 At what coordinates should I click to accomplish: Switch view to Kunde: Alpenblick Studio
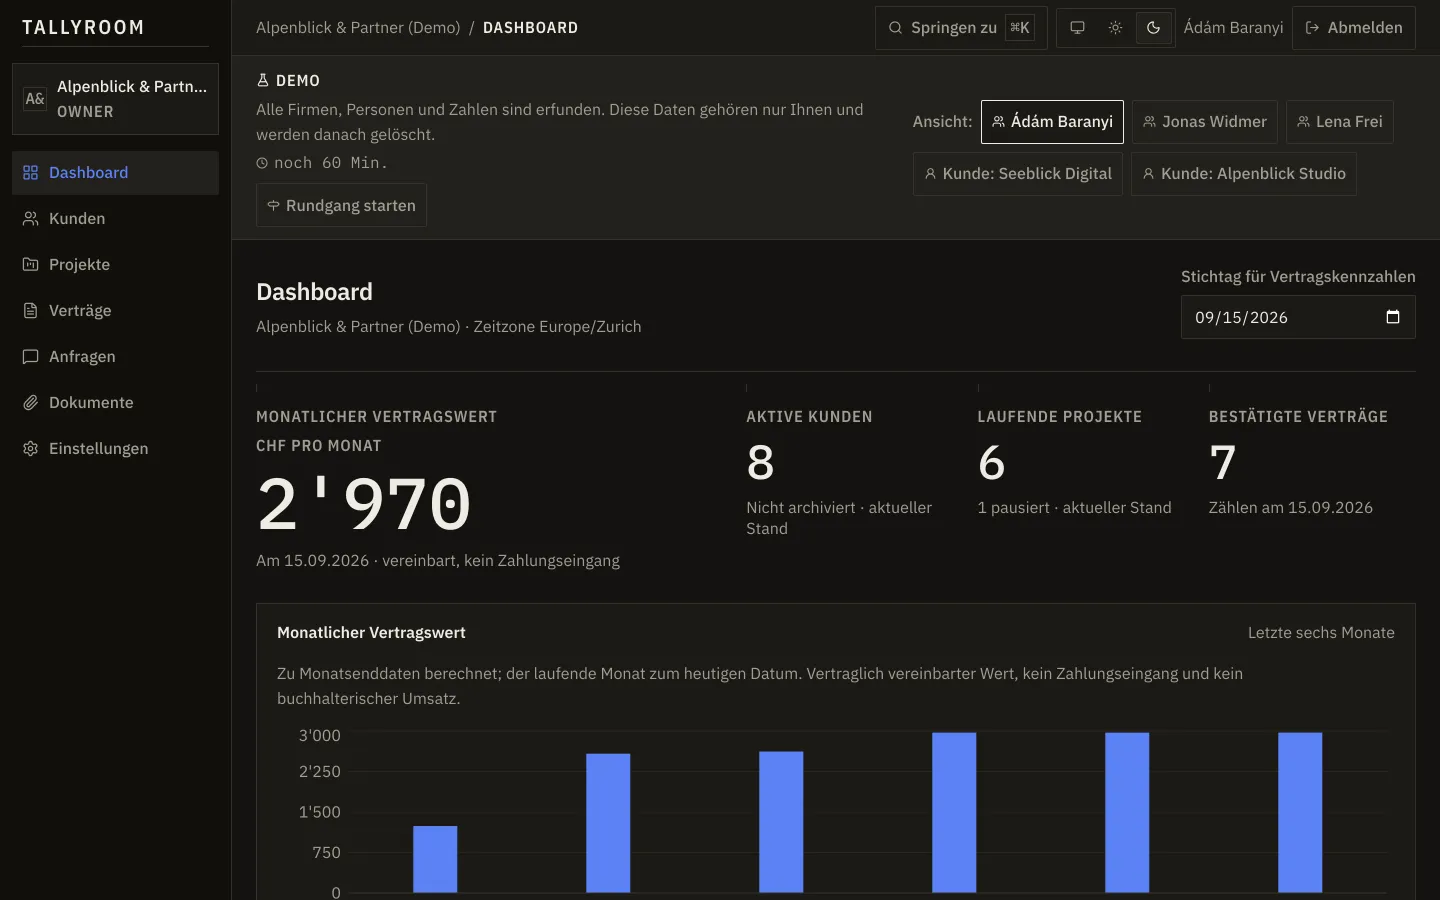(x=1244, y=174)
